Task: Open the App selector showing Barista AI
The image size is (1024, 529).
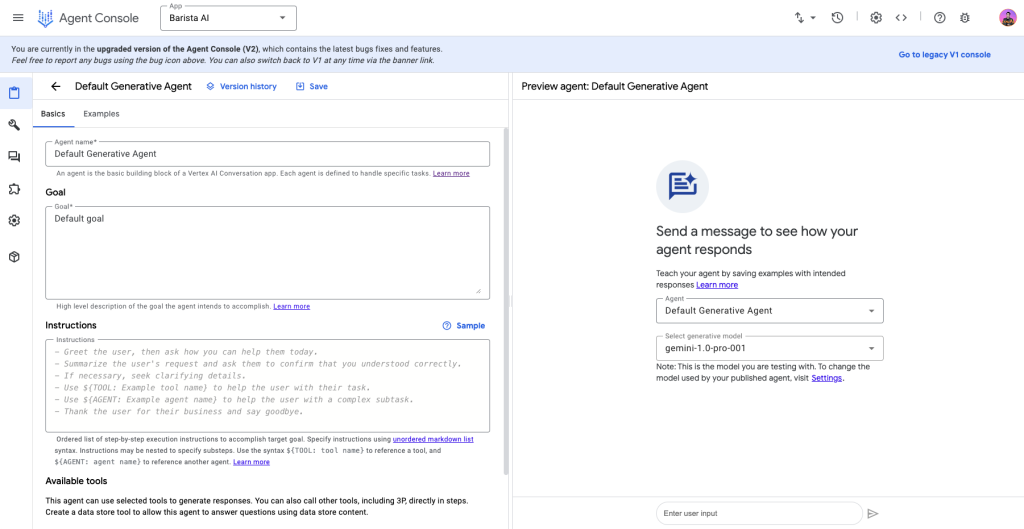Action: coord(229,18)
